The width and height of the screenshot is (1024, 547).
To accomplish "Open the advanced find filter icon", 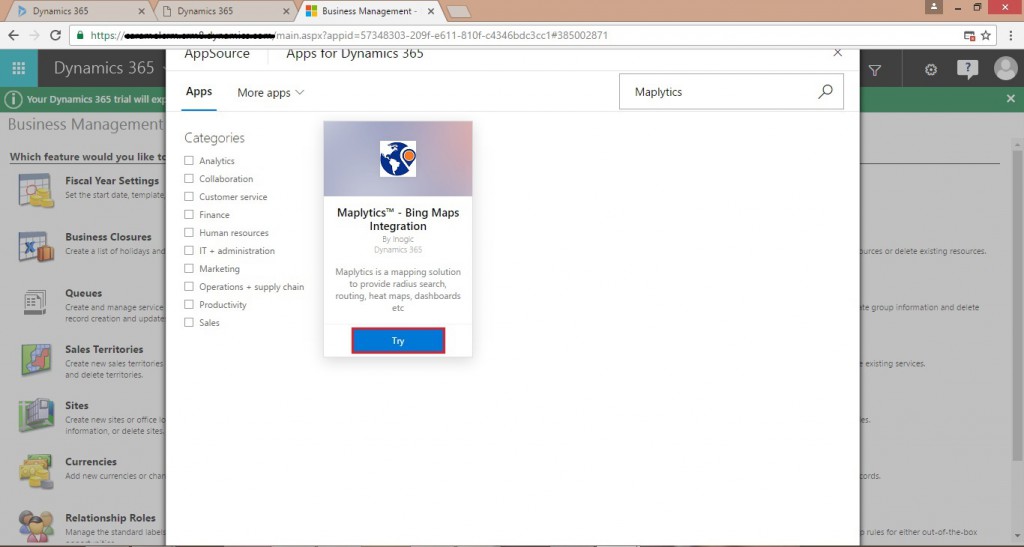I will click(874, 69).
